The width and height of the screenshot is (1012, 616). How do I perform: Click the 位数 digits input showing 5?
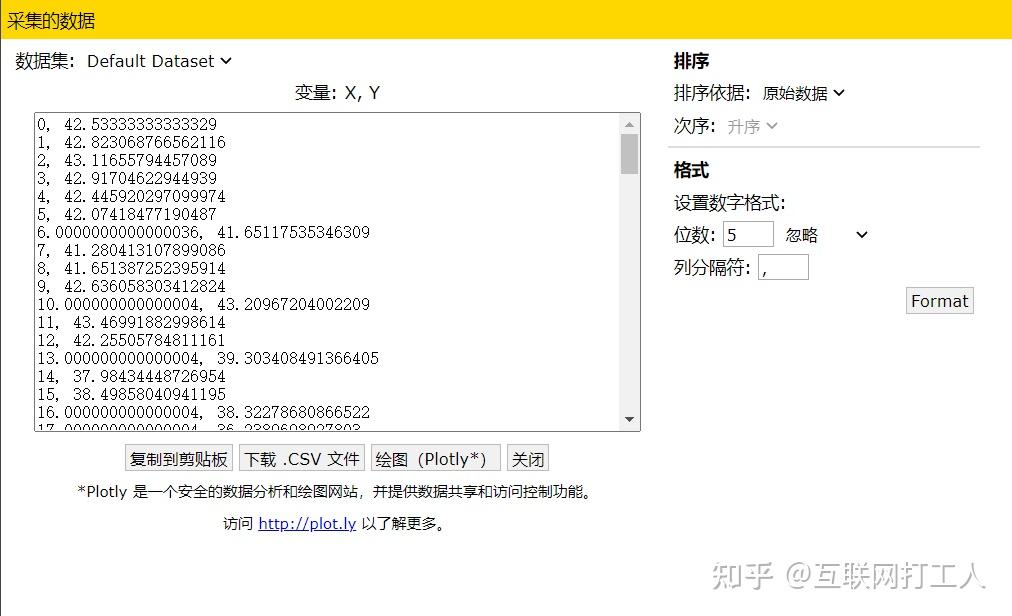(x=749, y=233)
